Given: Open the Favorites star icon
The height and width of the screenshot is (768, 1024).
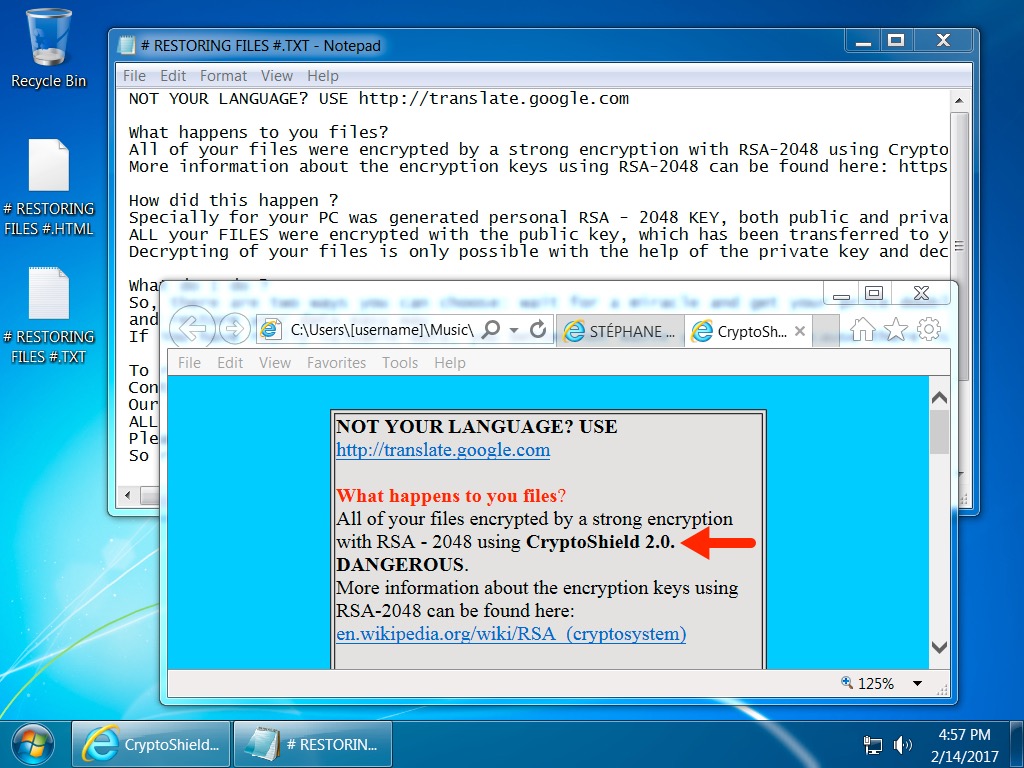Looking at the screenshot, I should [x=895, y=330].
